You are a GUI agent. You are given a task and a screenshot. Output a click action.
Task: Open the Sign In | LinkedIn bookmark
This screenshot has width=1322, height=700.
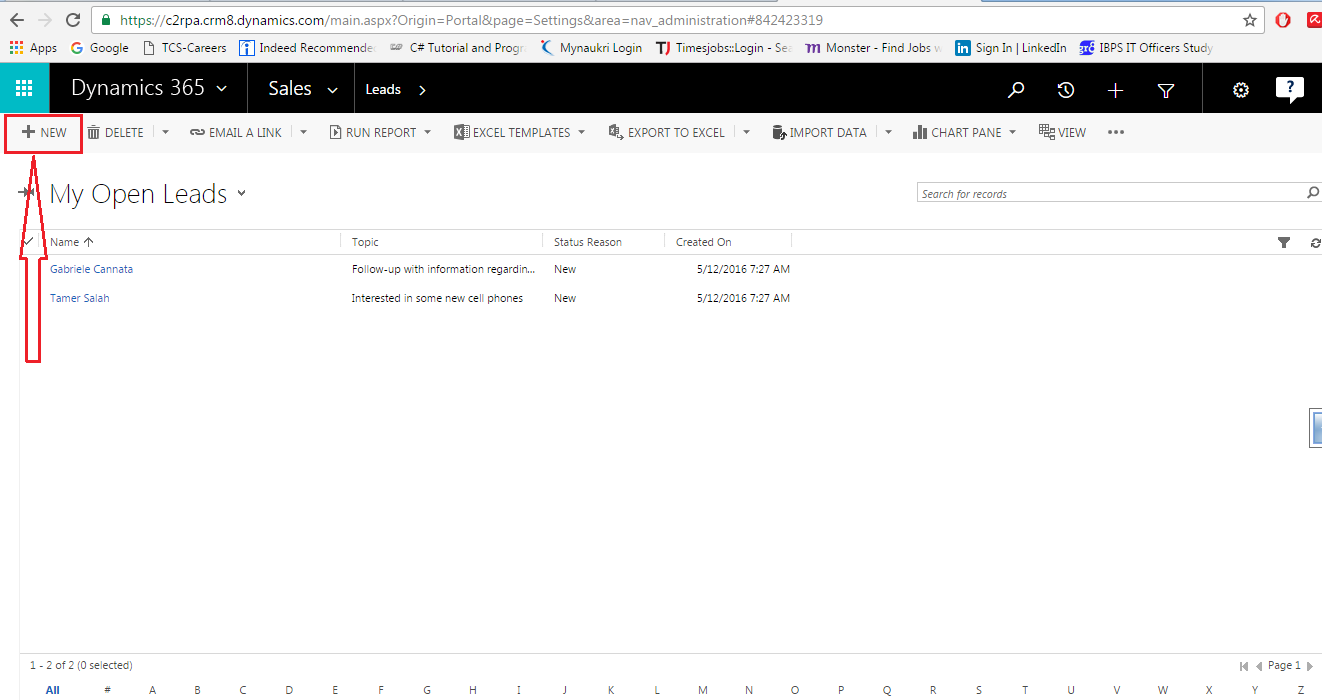coord(1011,47)
